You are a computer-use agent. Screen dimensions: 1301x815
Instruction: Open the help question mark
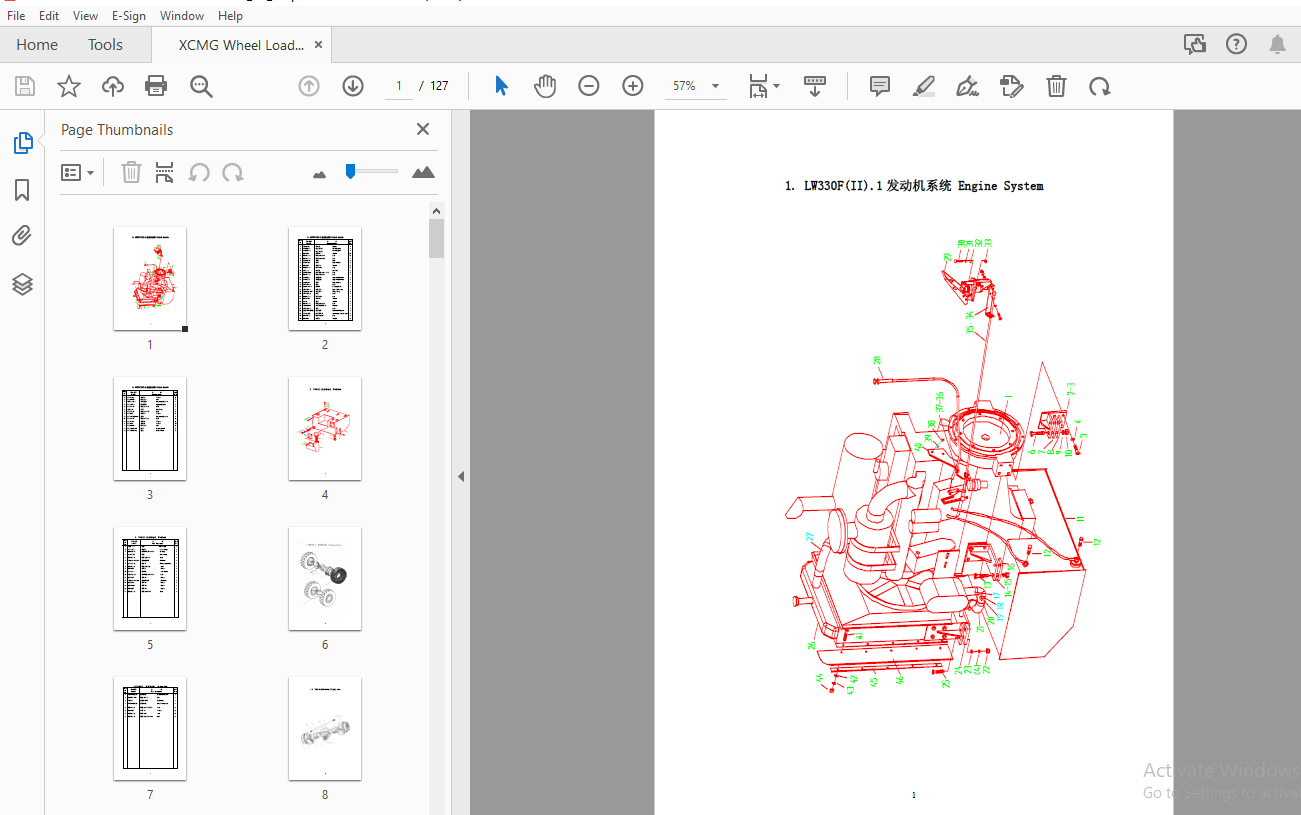(x=1237, y=44)
